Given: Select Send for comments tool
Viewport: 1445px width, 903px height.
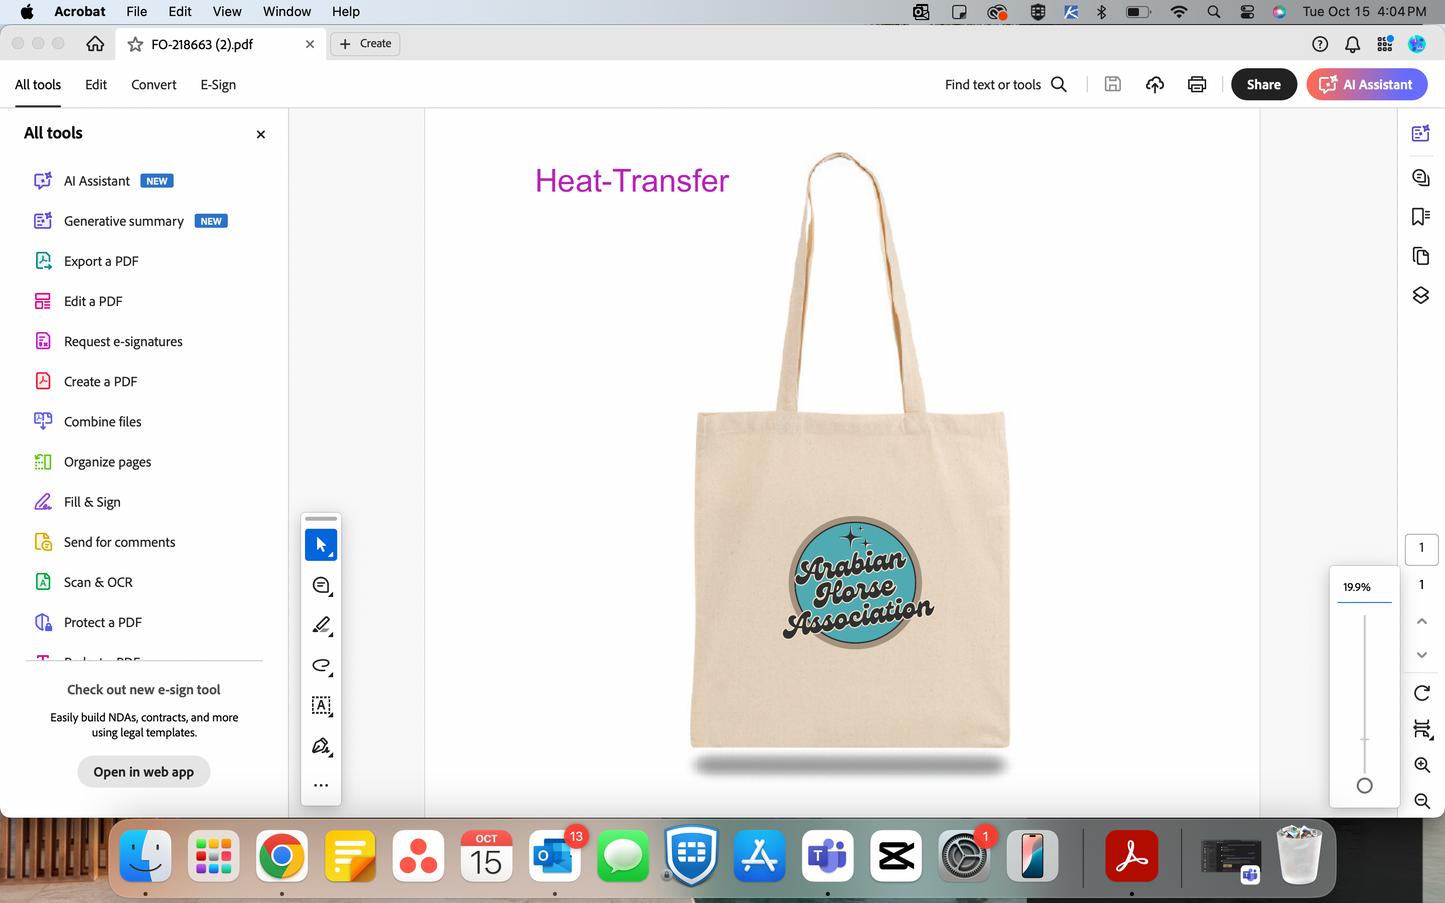Looking at the screenshot, I should [104, 542].
